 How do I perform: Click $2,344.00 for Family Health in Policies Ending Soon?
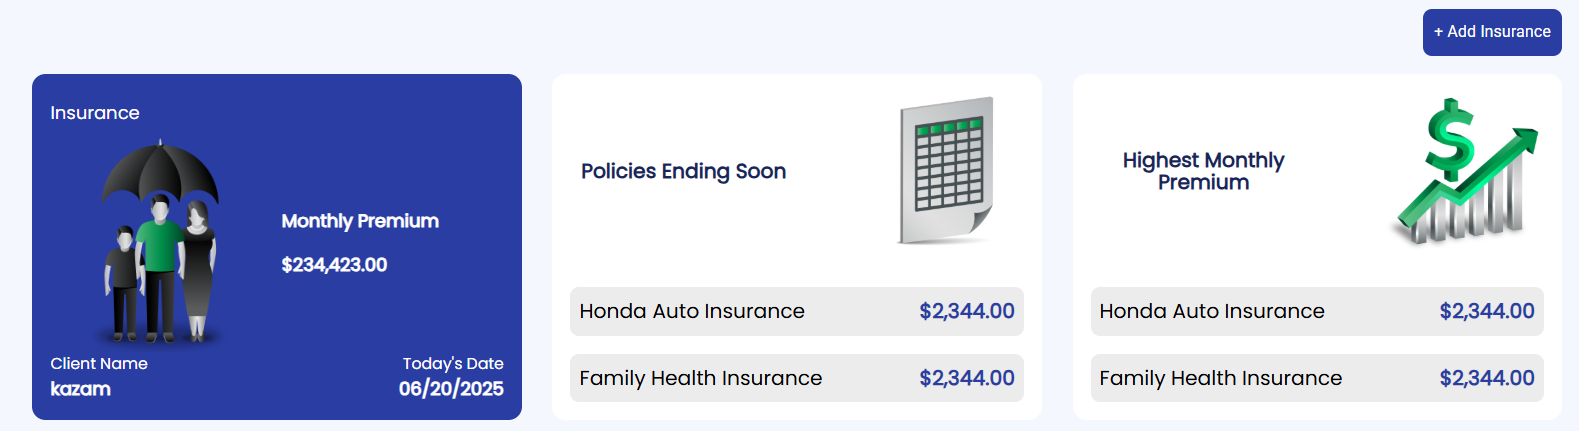(967, 378)
